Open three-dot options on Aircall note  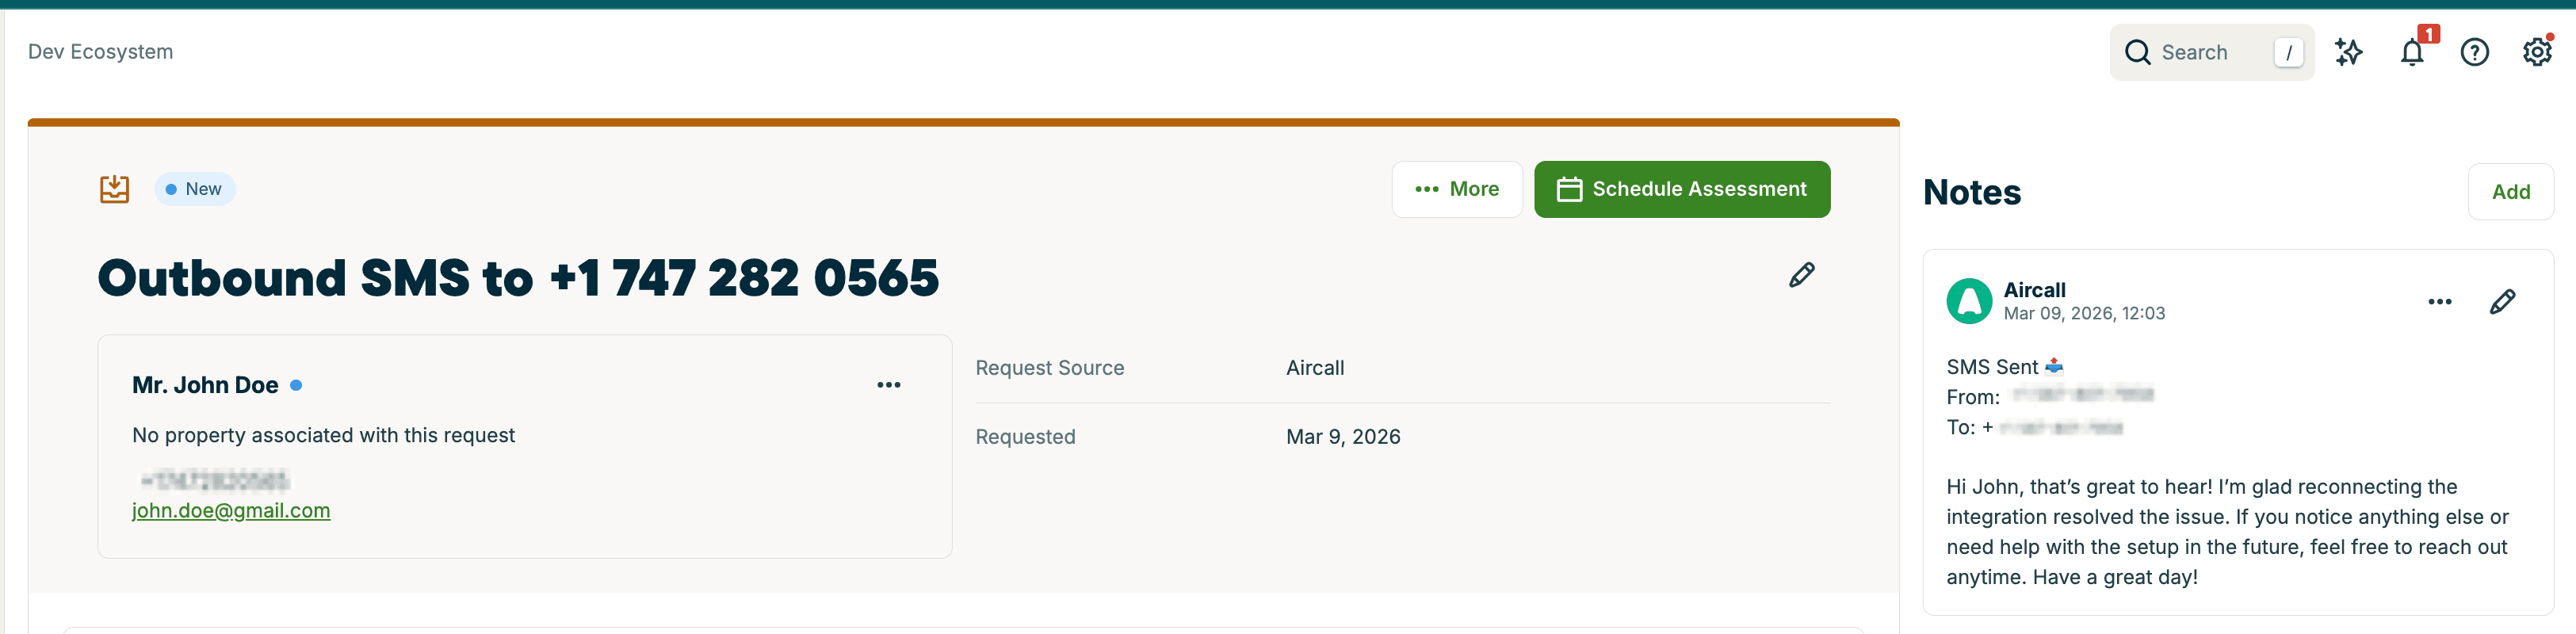click(2439, 302)
